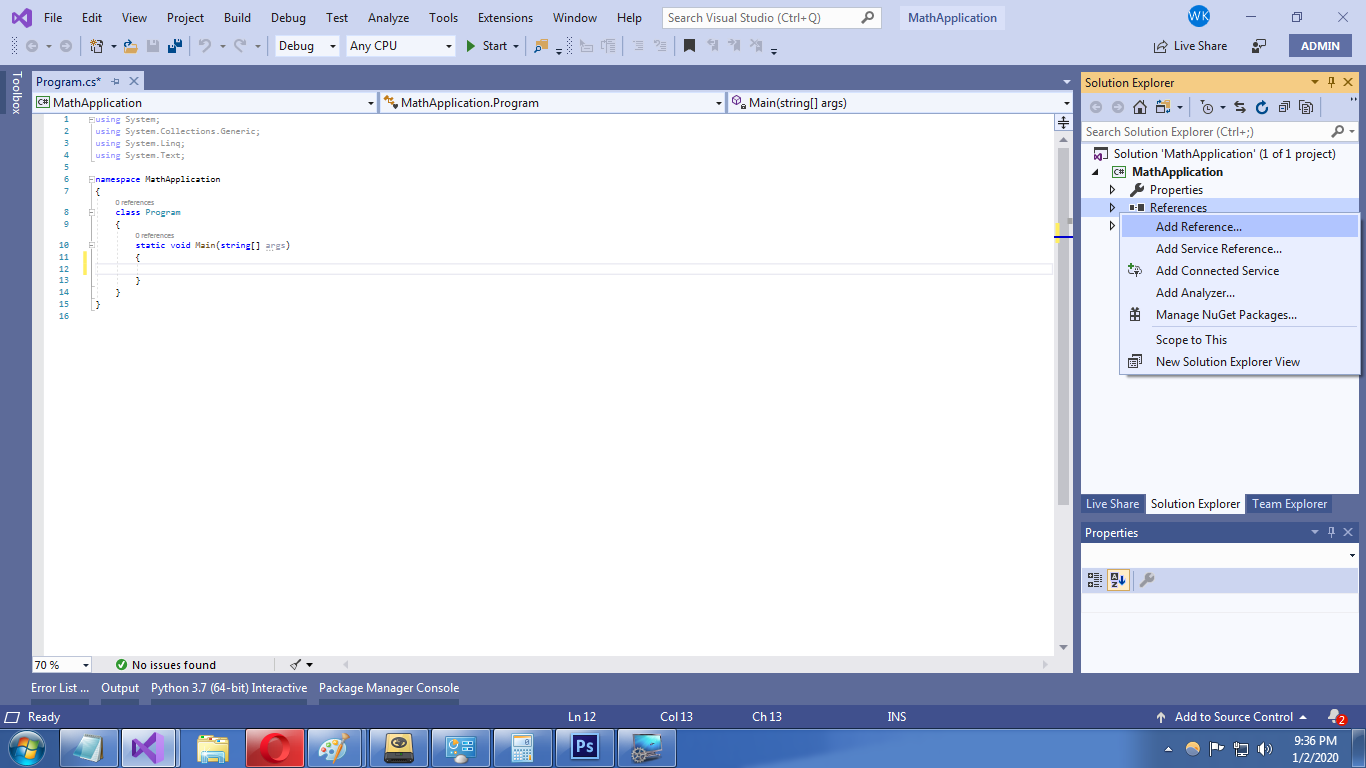The image size is (1366, 768).
Task: Select Scope to This
Action: click(1240, 340)
